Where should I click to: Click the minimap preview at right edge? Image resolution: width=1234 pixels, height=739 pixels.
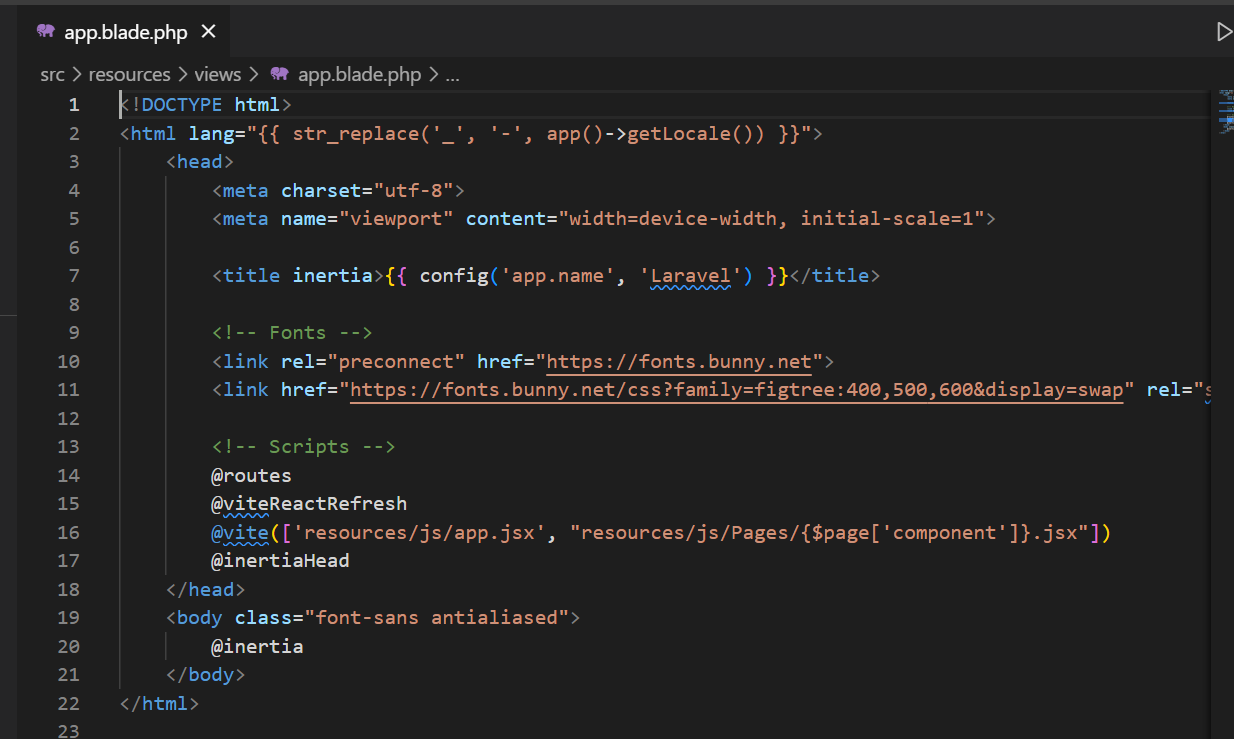(x=1227, y=110)
